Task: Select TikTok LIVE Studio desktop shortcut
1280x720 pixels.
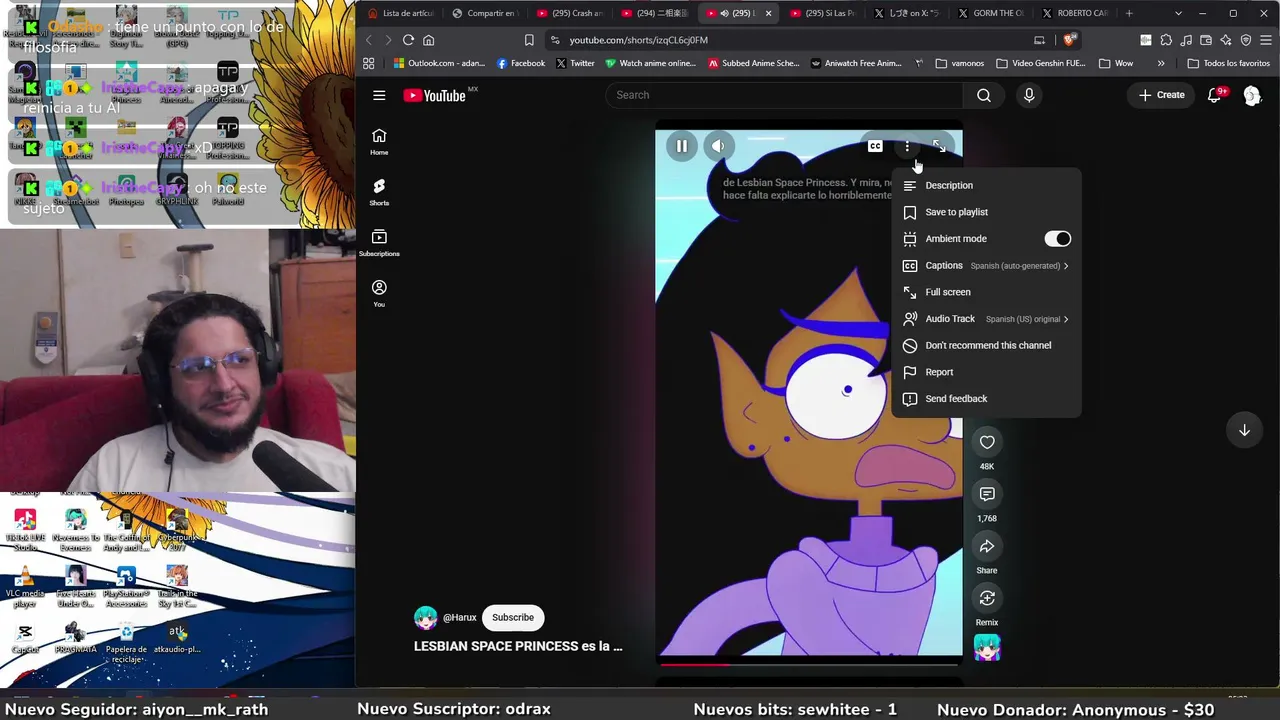Action: (25, 530)
